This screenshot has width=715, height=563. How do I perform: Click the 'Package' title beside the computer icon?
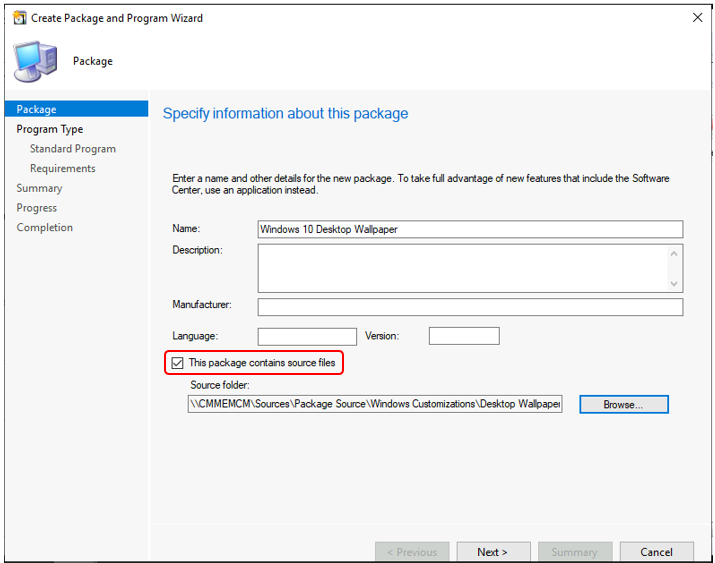(x=93, y=61)
